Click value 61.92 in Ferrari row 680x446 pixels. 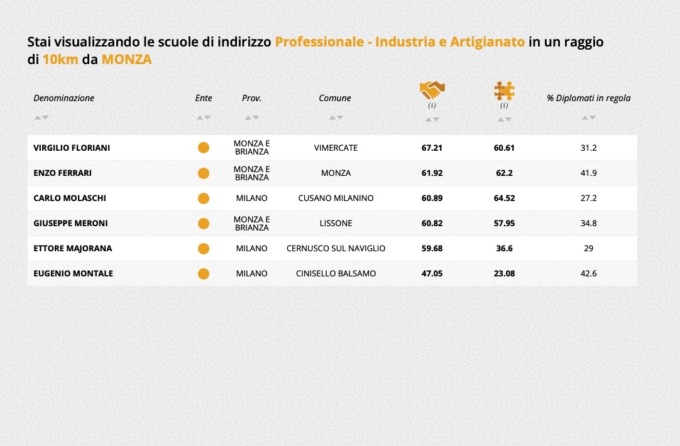coord(432,173)
